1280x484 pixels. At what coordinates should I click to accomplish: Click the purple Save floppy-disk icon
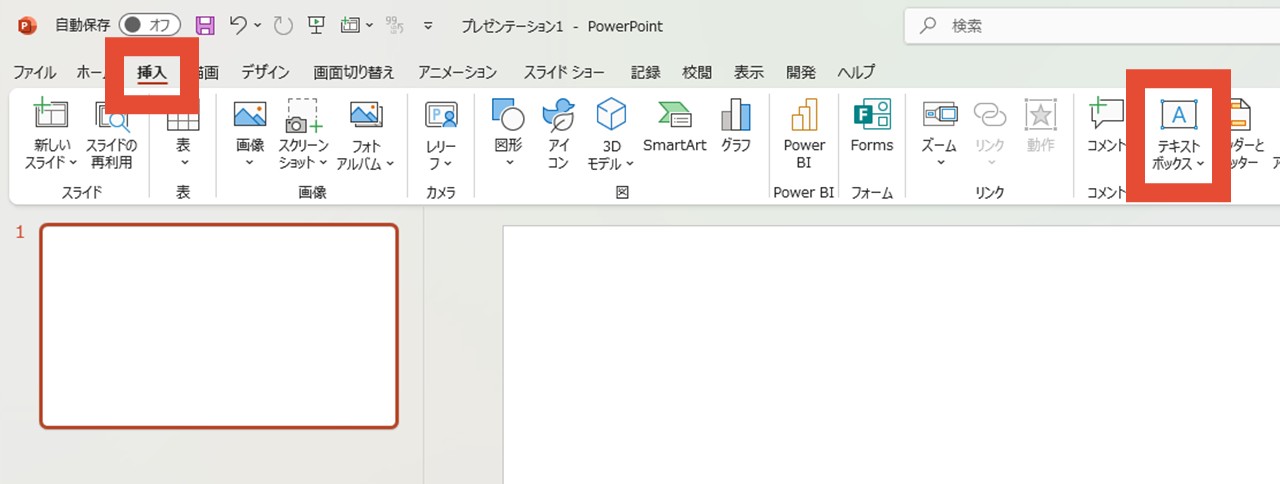(x=205, y=25)
